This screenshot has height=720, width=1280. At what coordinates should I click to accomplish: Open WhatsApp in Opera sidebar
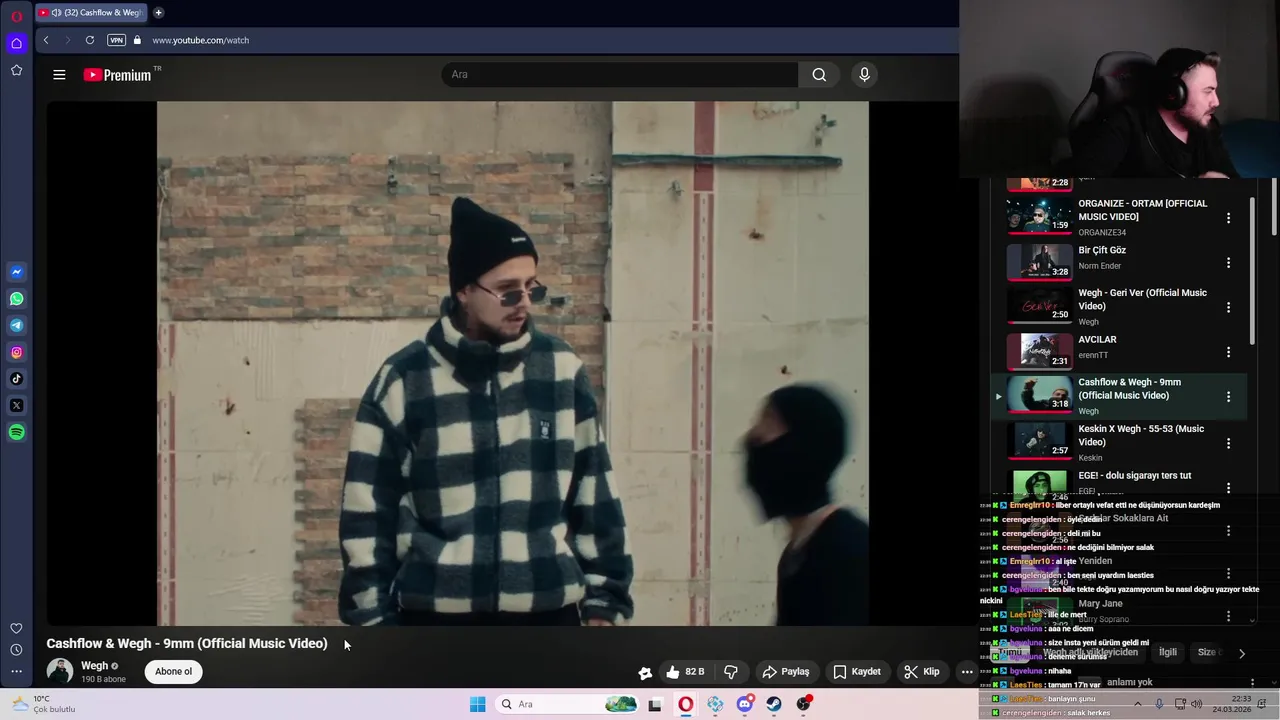click(16, 299)
